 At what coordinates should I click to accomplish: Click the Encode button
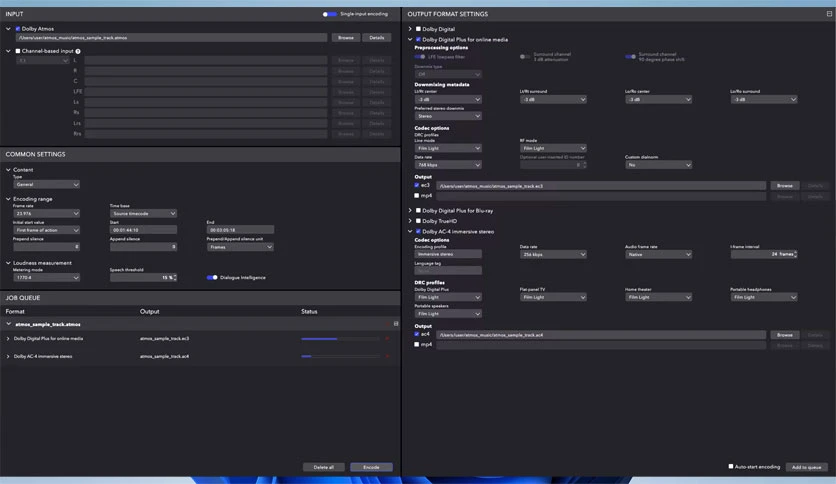click(x=371, y=467)
